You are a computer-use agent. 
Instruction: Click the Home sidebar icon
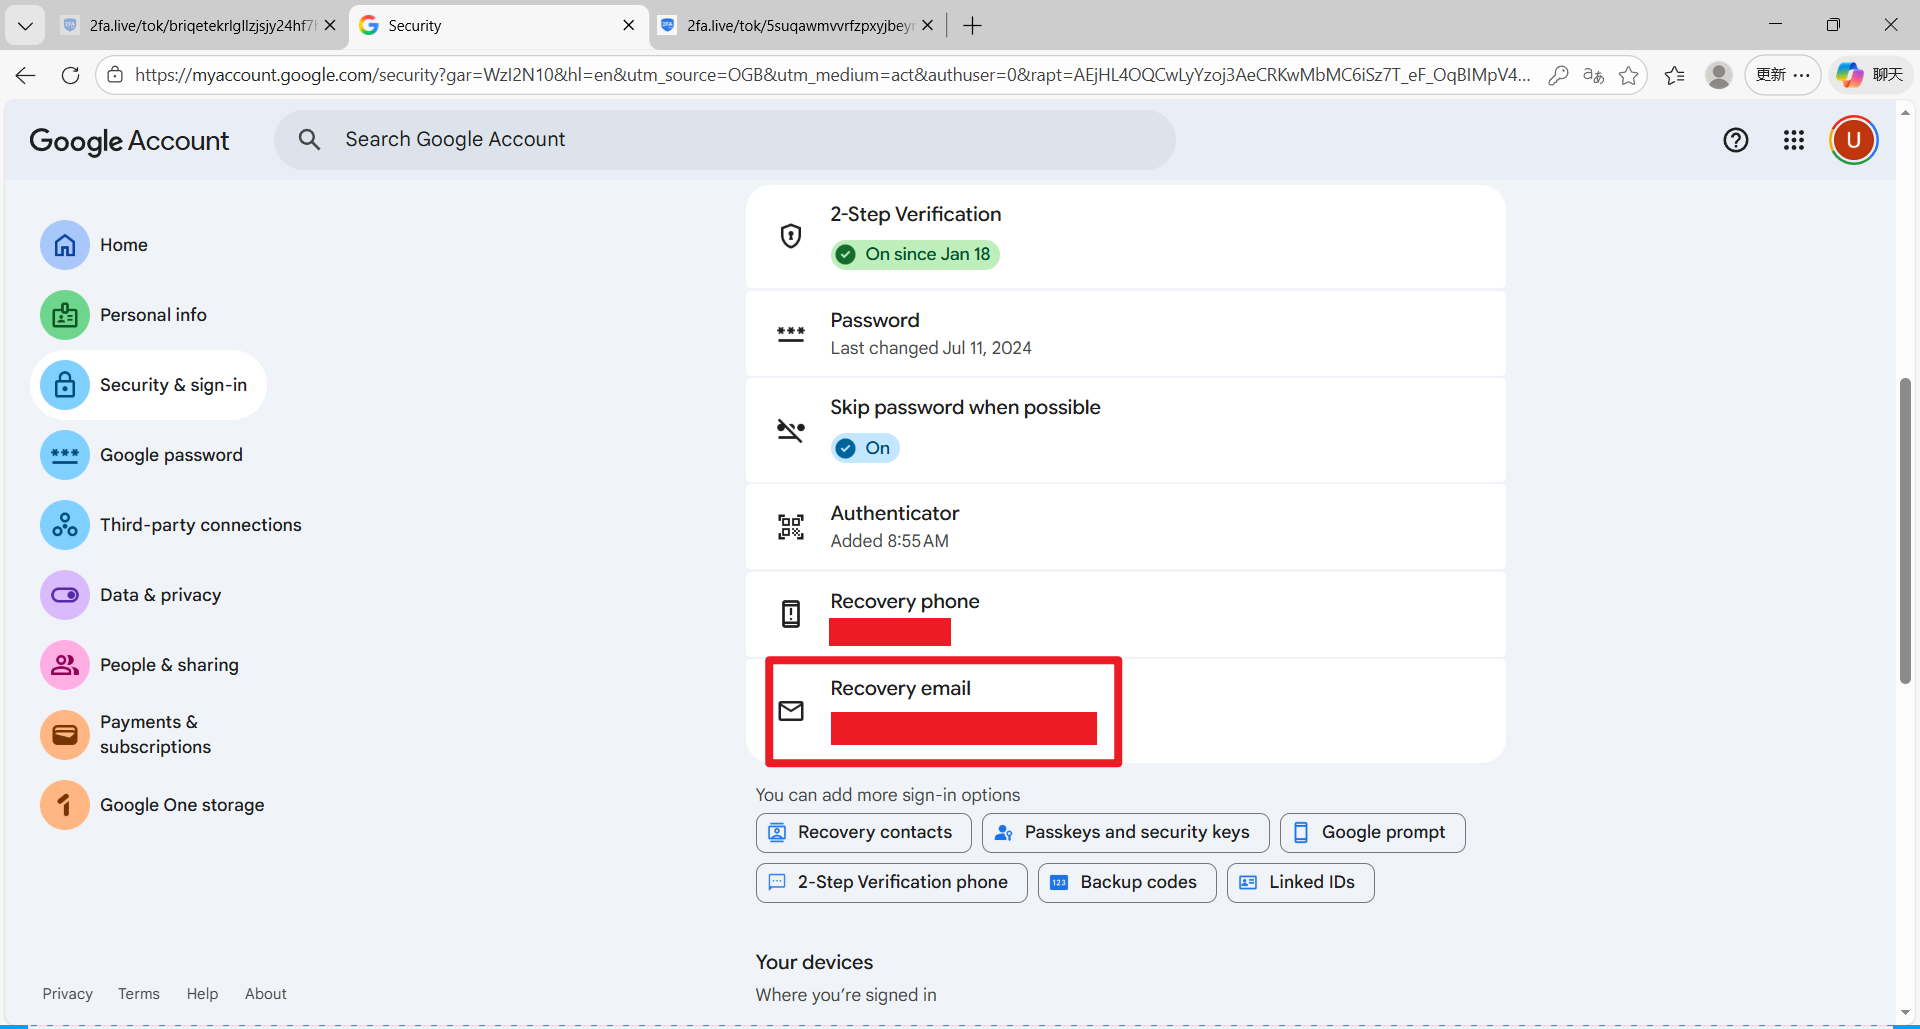65,245
